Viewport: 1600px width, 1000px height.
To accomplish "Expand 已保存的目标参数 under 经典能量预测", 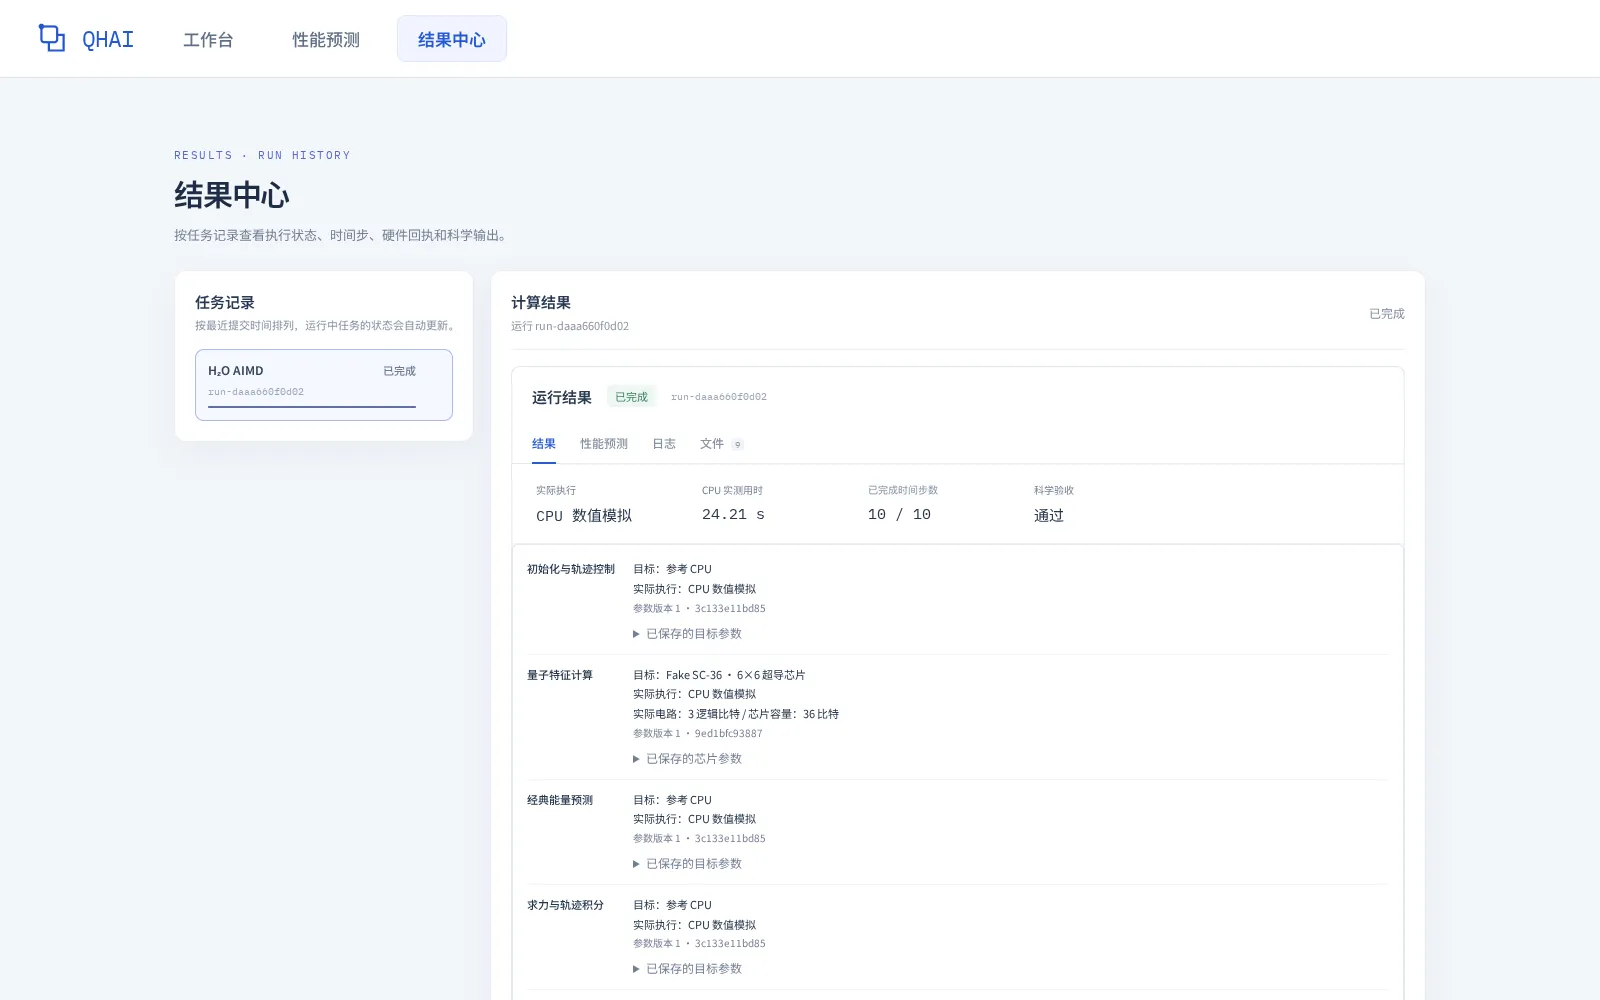I will tap(688, 864).
